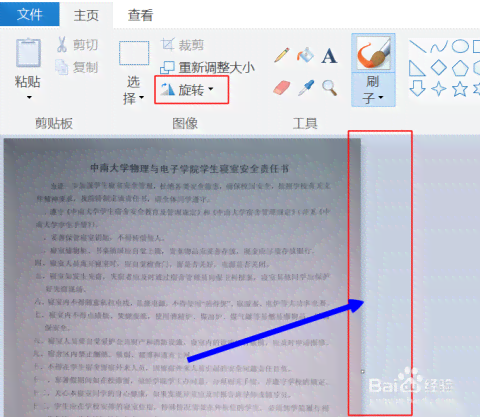Click the document title in the canvas image

tap(189, 168)
